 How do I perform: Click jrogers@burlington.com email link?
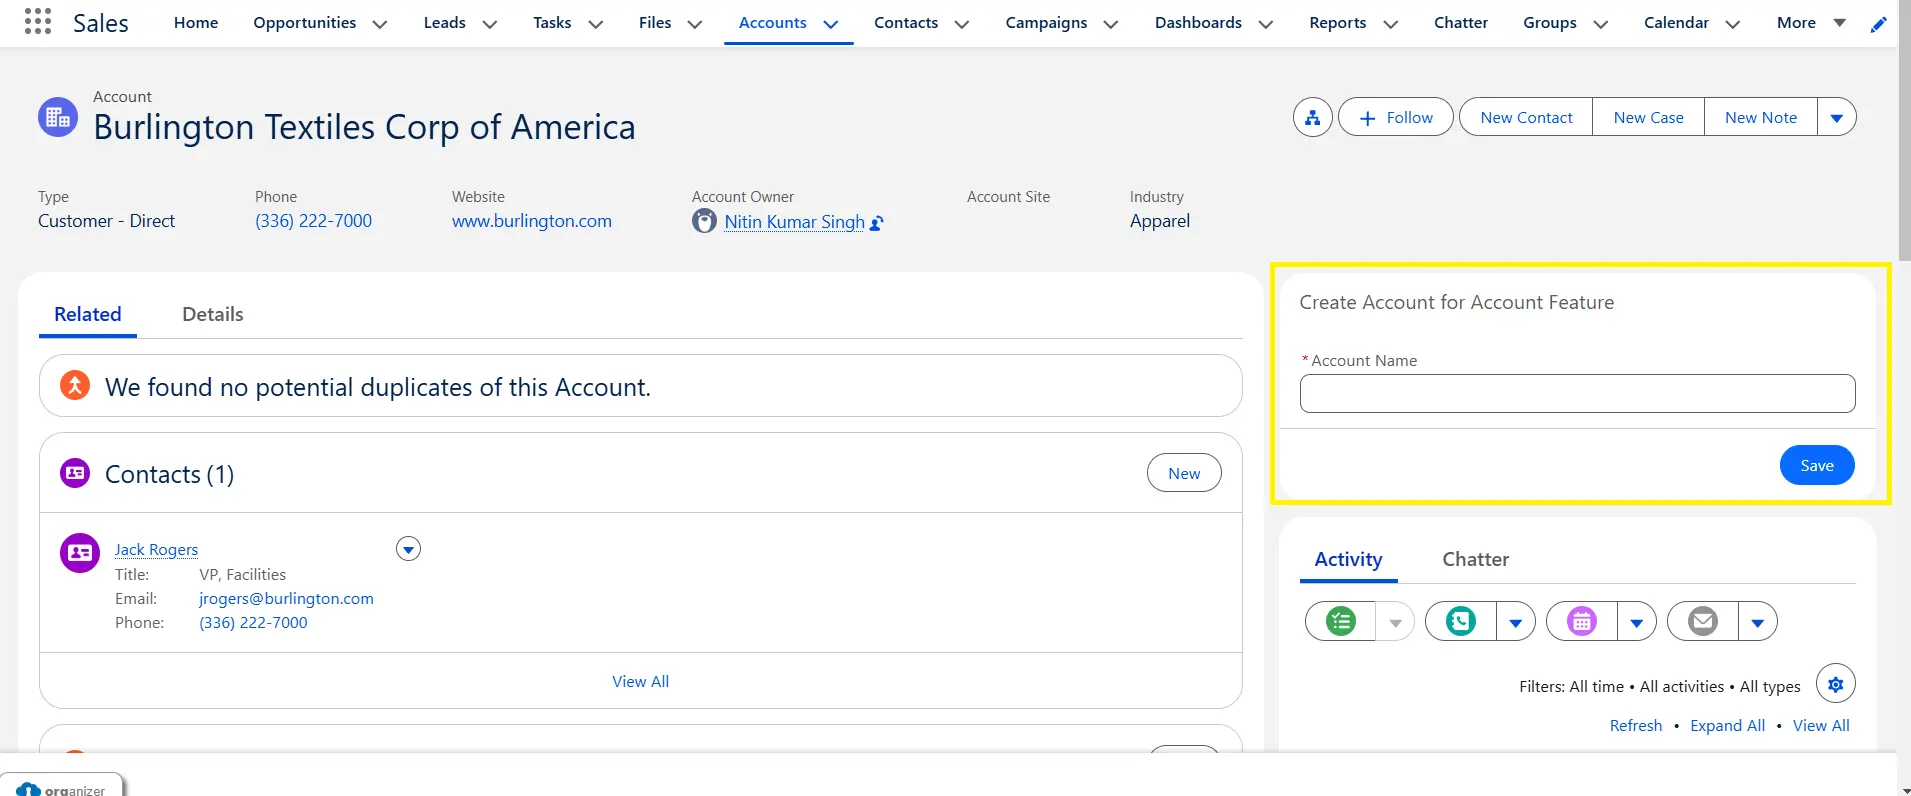(286, 598)
